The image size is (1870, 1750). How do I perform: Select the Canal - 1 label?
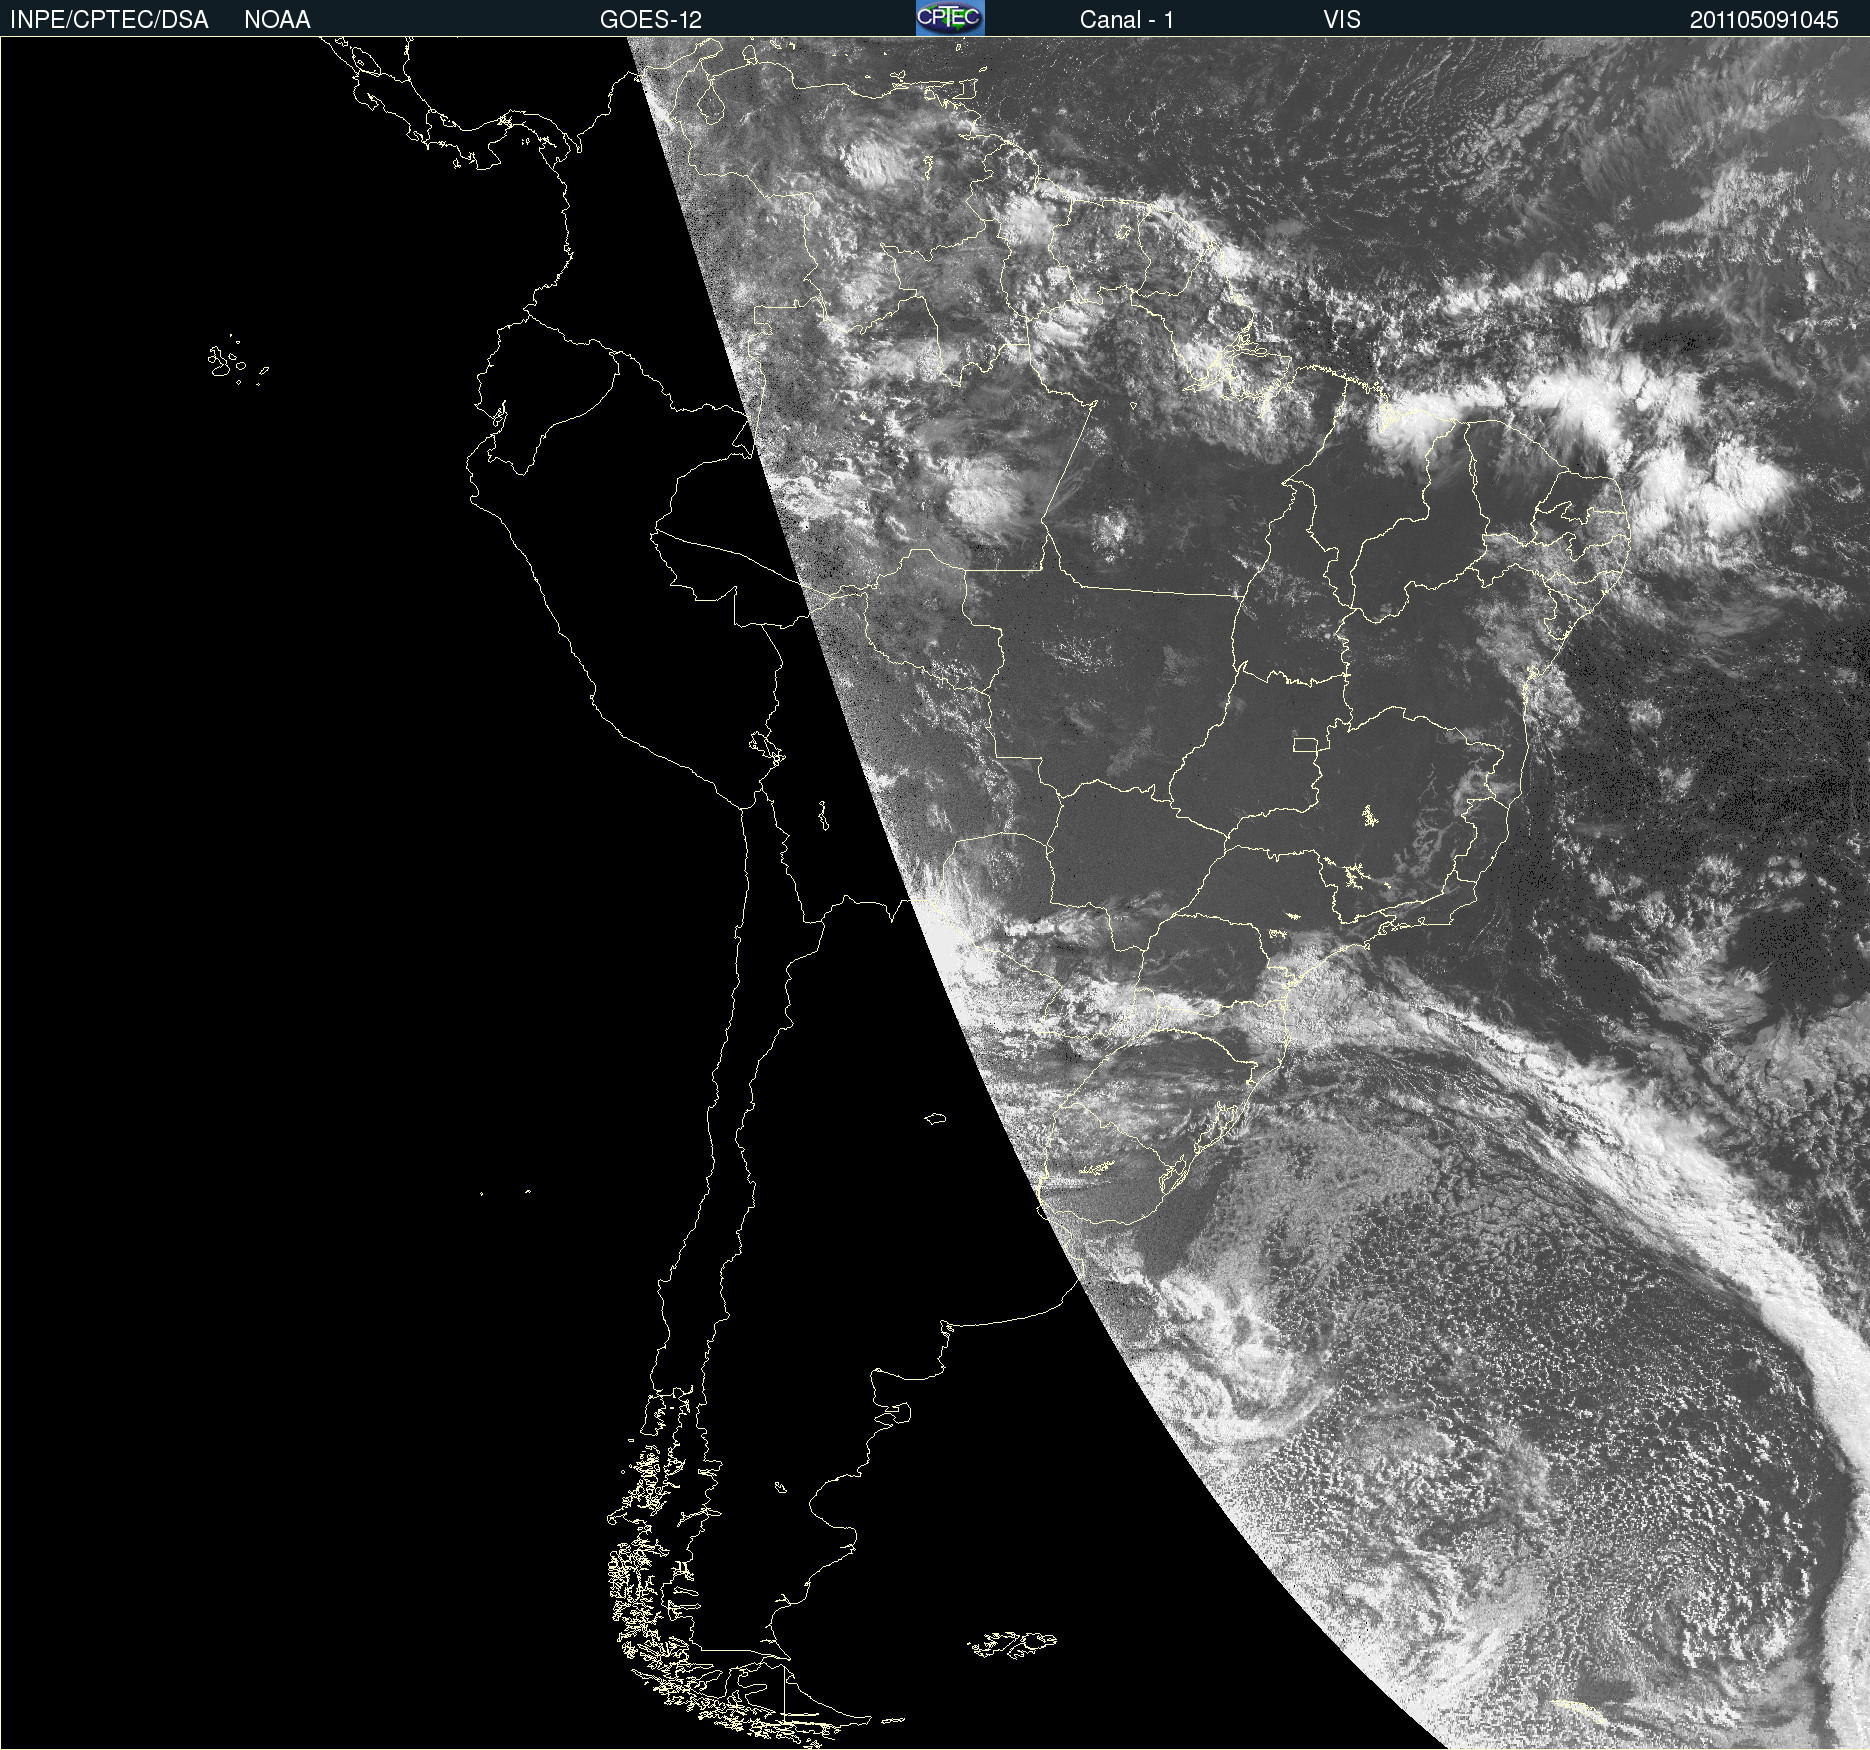[1127, 20]
